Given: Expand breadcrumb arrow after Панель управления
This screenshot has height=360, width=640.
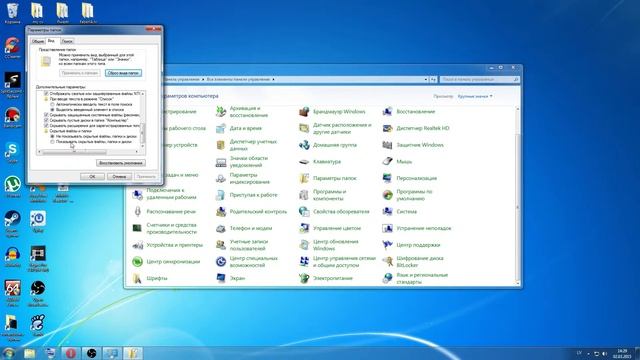Looking at the screenshot, I should pyautogui.click(x=203, y=79).
